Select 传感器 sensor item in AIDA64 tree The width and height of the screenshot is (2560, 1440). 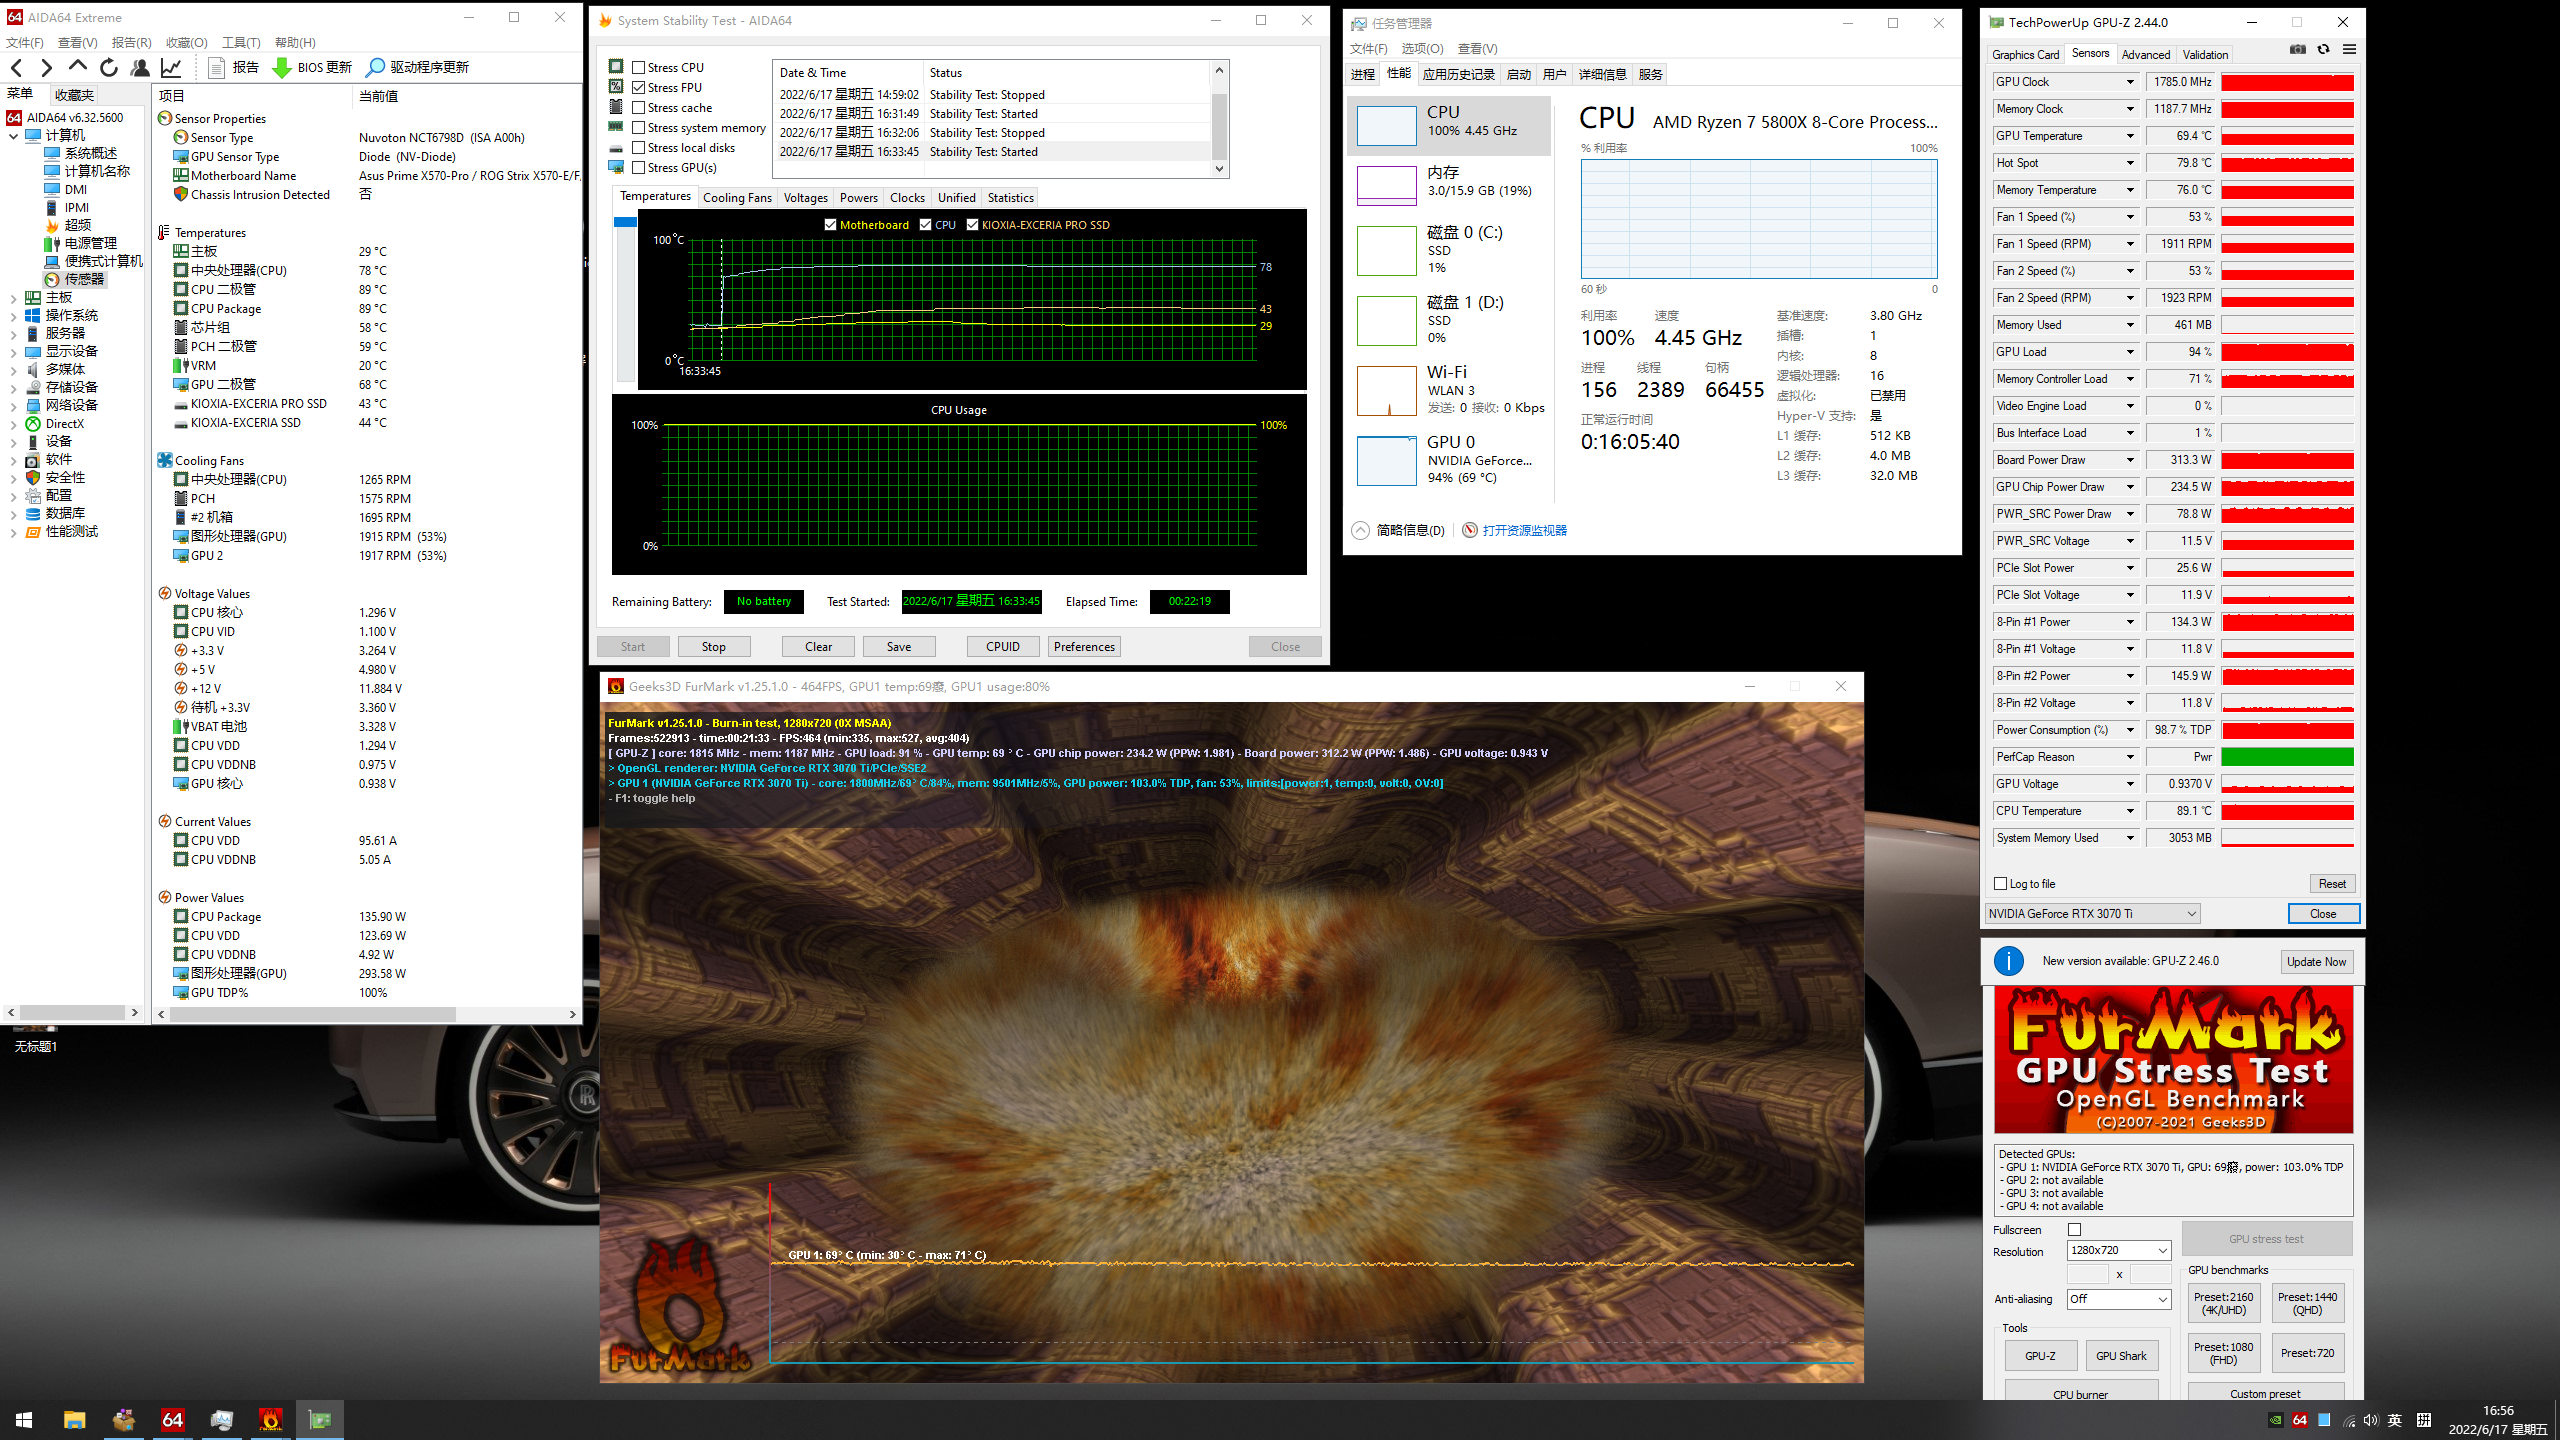pyautogui.click(x=75, y=279)
